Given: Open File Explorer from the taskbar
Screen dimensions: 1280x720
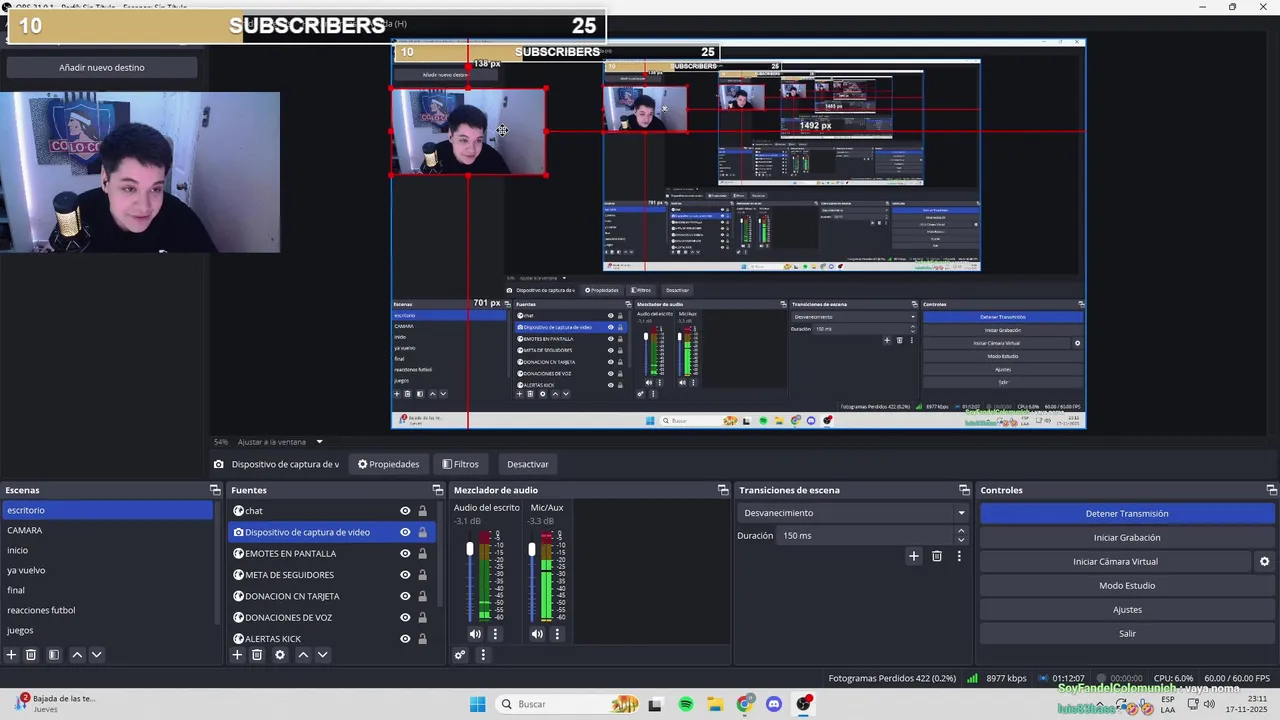Looking at the screenshot, I should click(715, 704).
